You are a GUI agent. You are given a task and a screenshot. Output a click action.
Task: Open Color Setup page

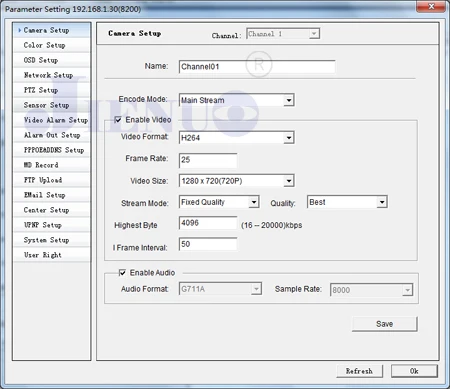[x=52, y=45]
